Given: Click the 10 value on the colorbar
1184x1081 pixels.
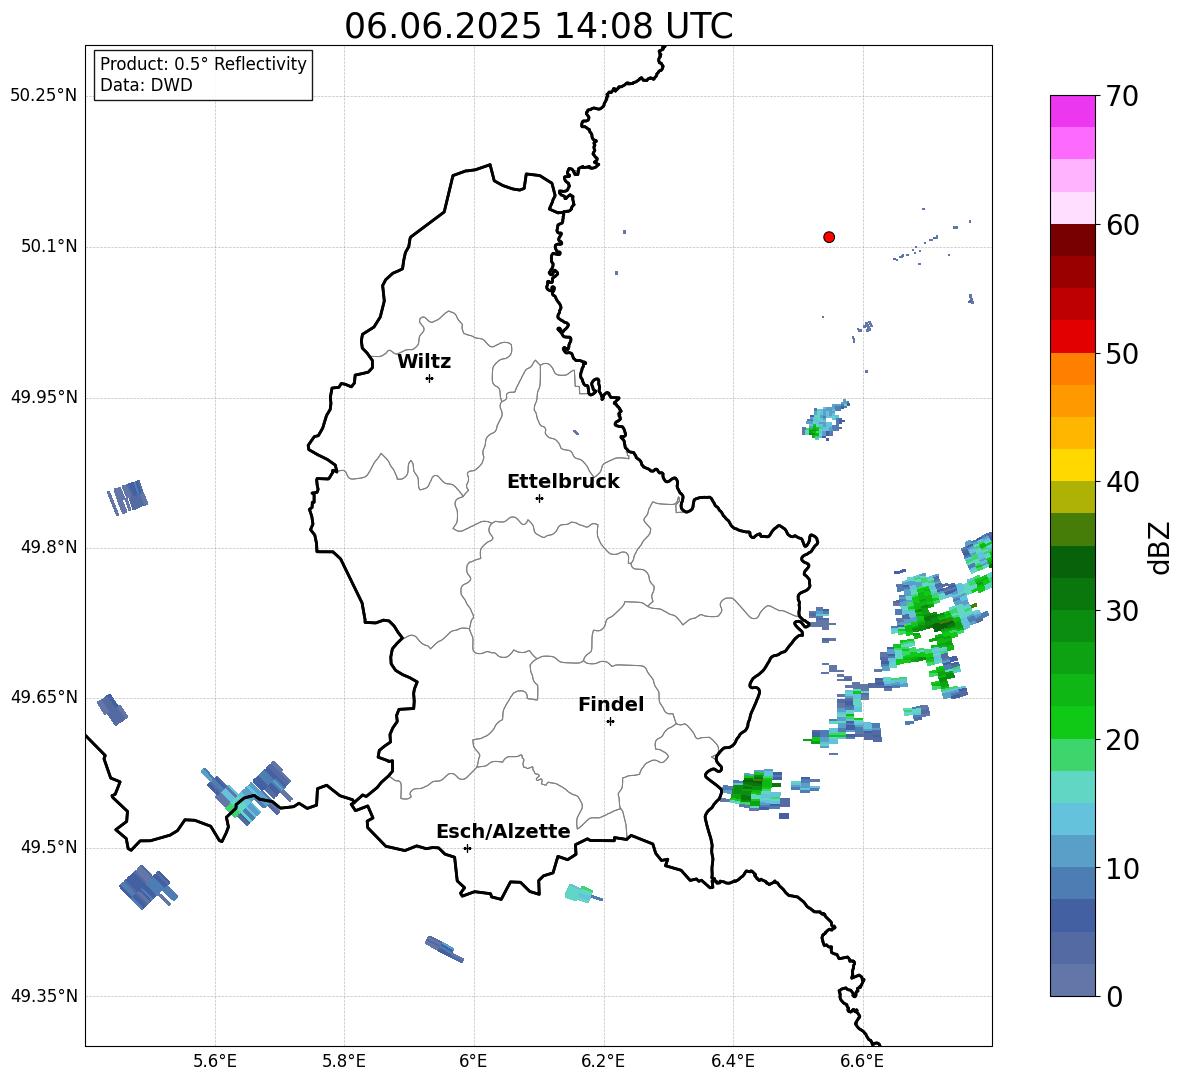Looking at the screenshot, I should tap(1123, 868).
